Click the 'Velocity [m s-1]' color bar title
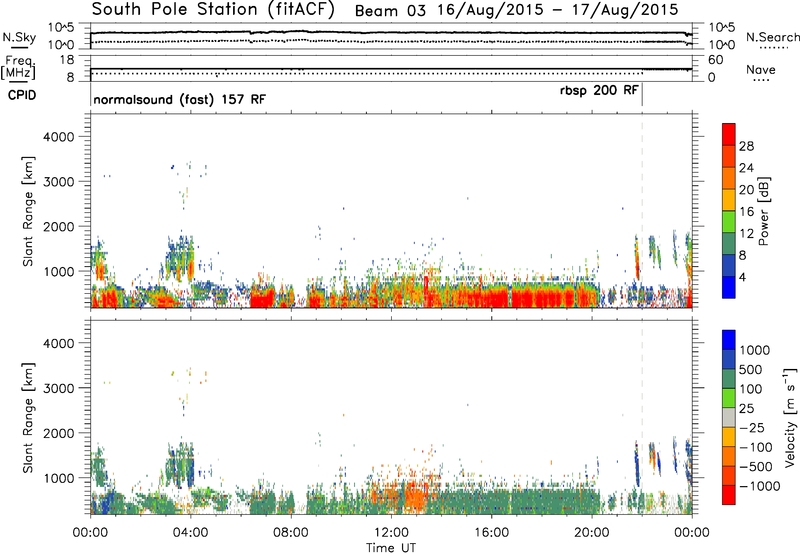Screen dimensions: 800x554 [x=790, y=417]
